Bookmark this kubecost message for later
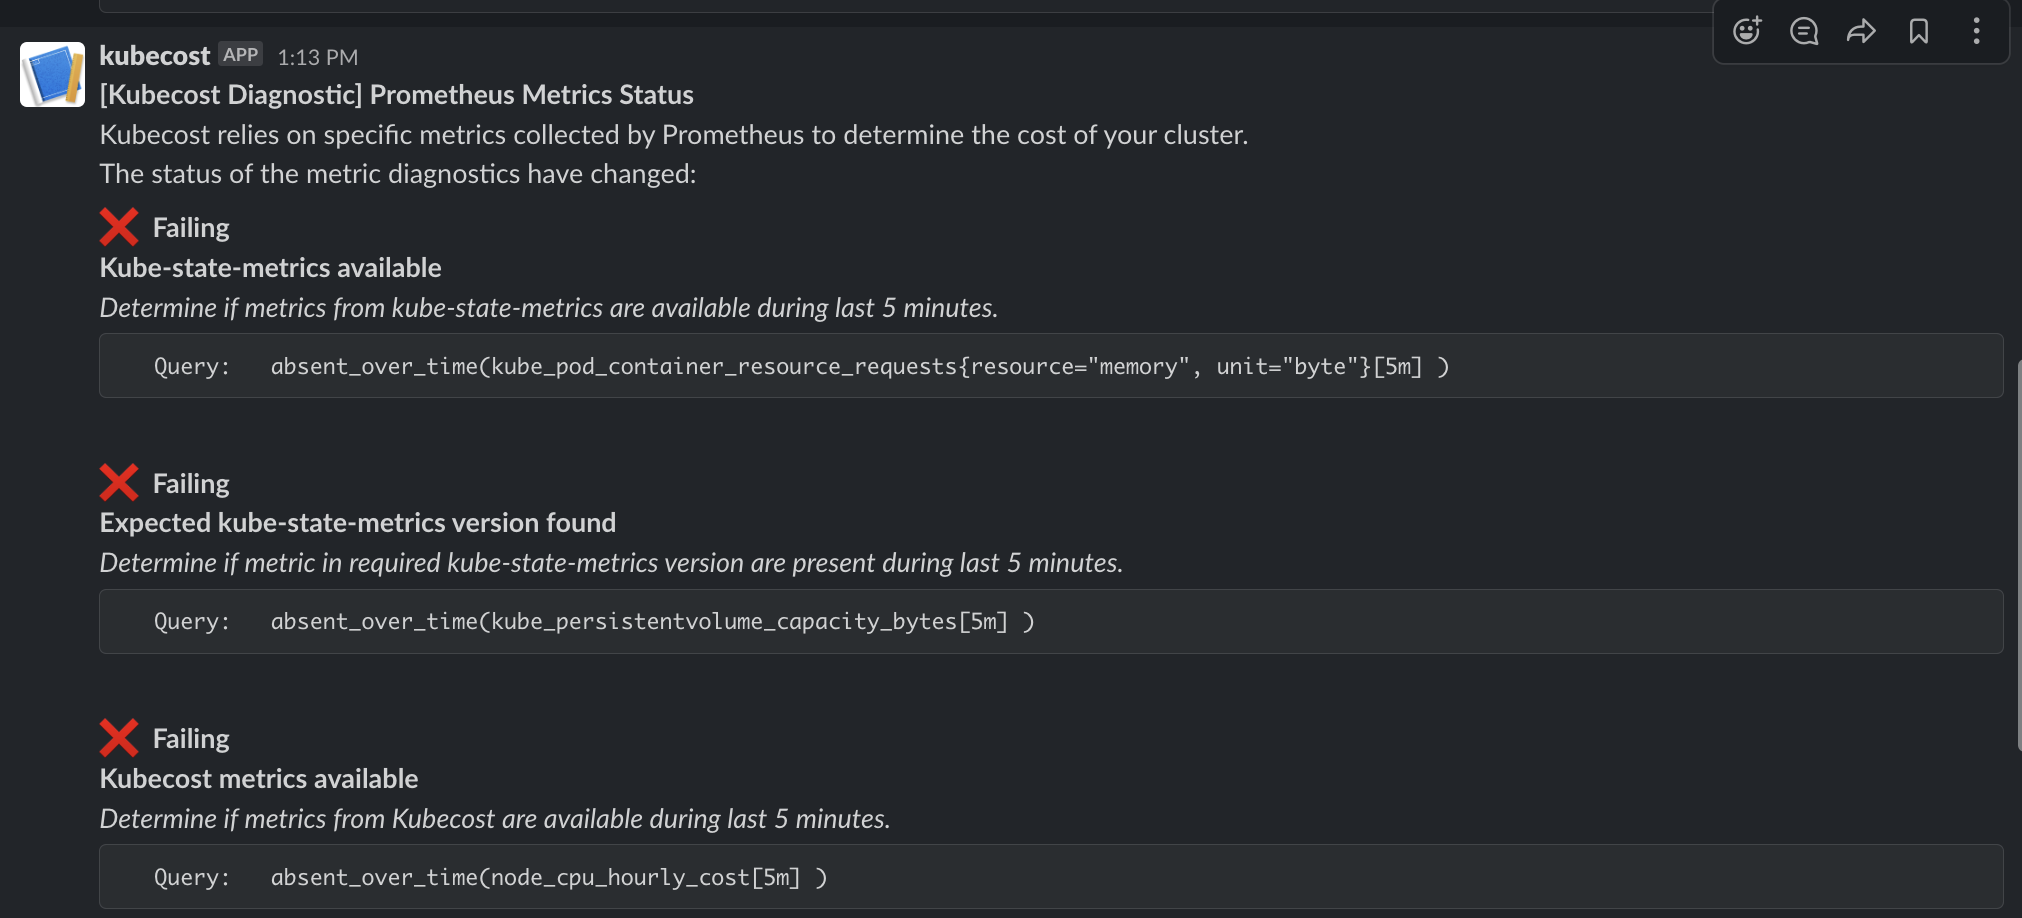 [1918, 31]
